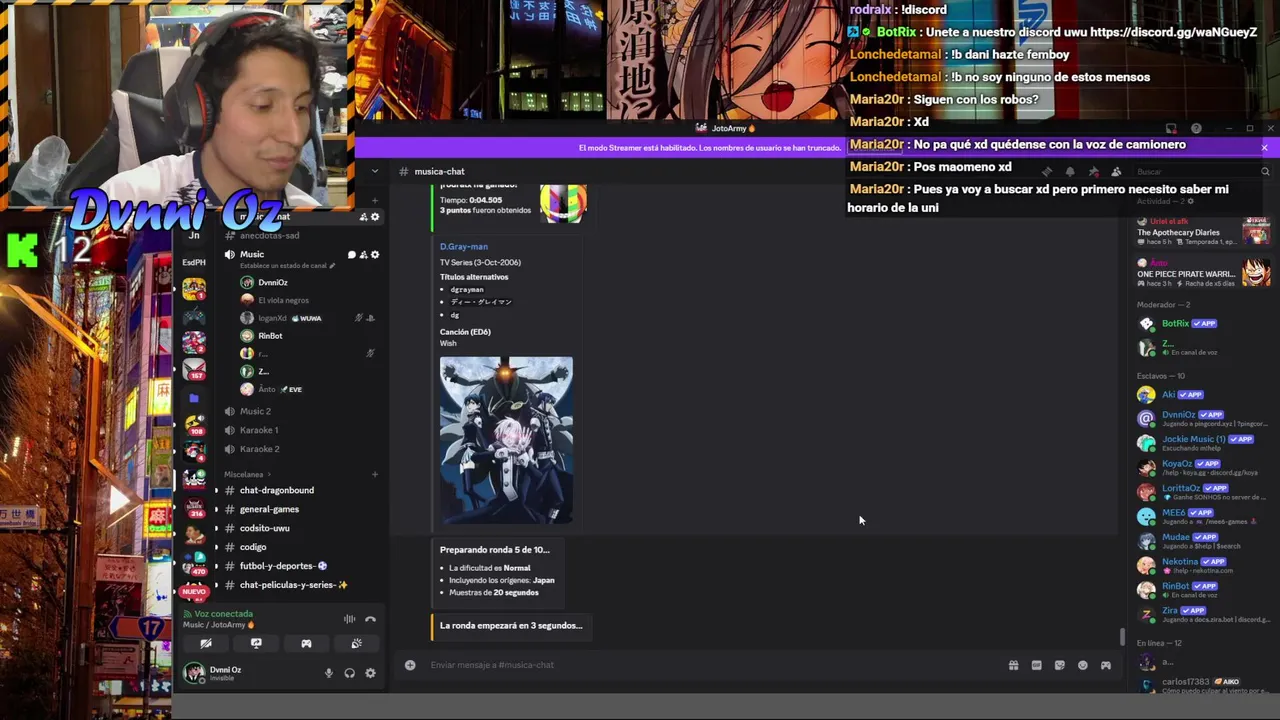
Task: Open Jockie Music (1) bot profile
Action: tap(1200, 442)
